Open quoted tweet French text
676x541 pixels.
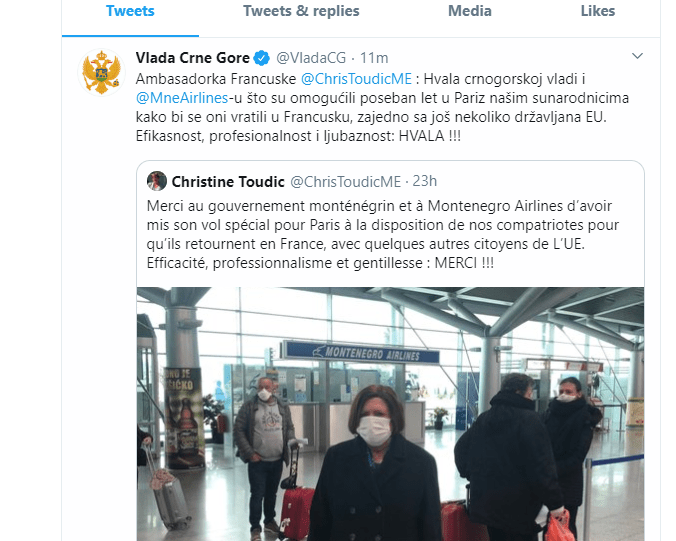[383, 235]
